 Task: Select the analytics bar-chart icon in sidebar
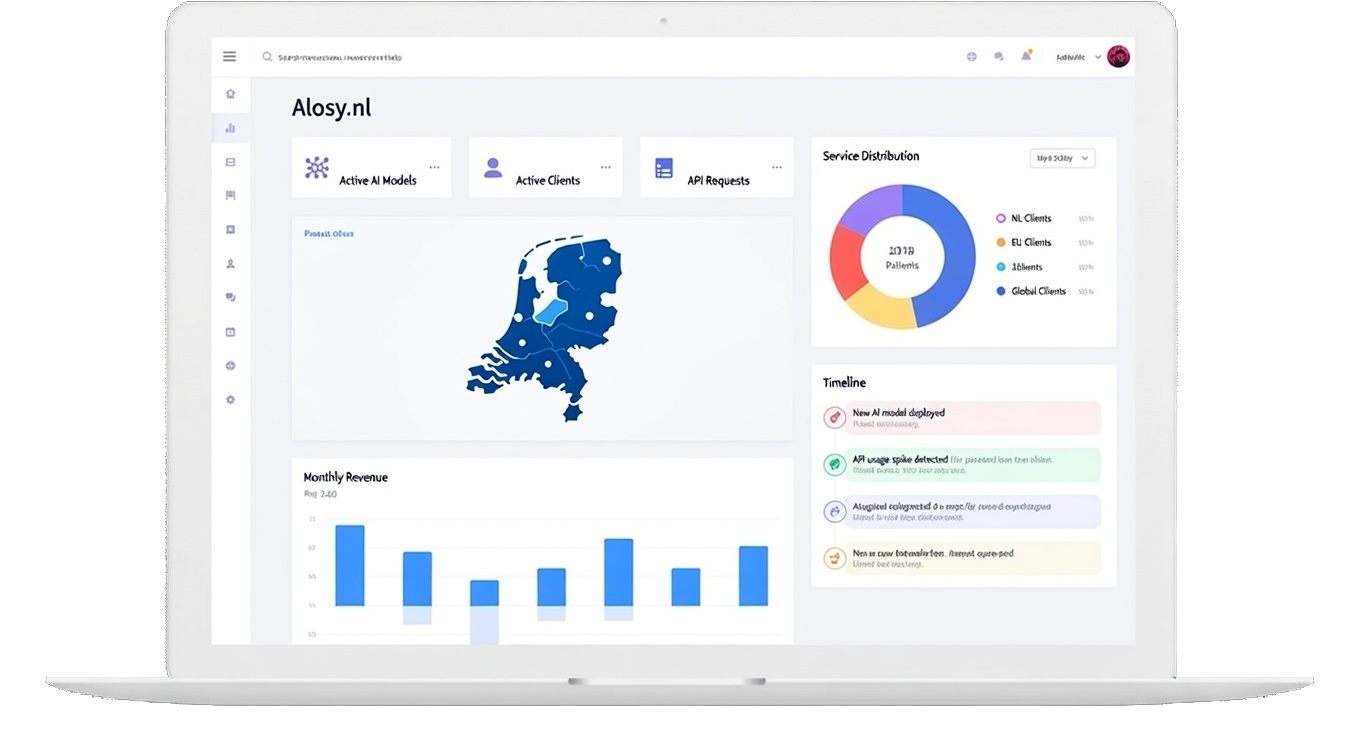tap(229, 127)
